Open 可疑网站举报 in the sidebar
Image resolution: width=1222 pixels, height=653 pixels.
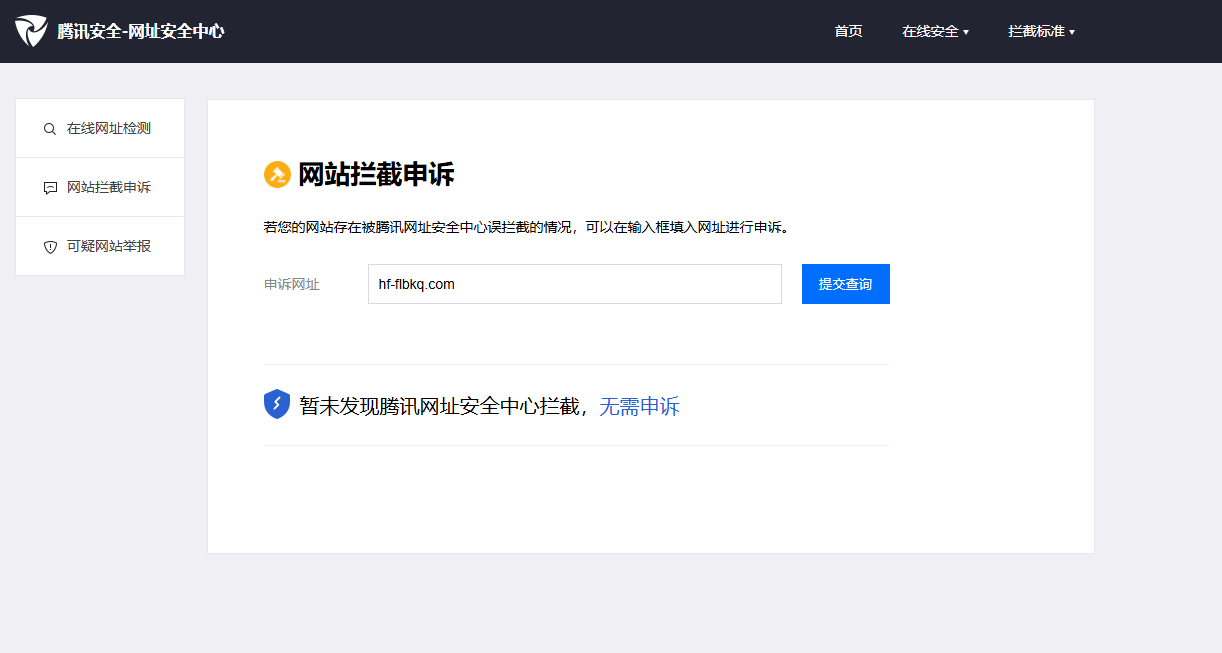point(100,246)
